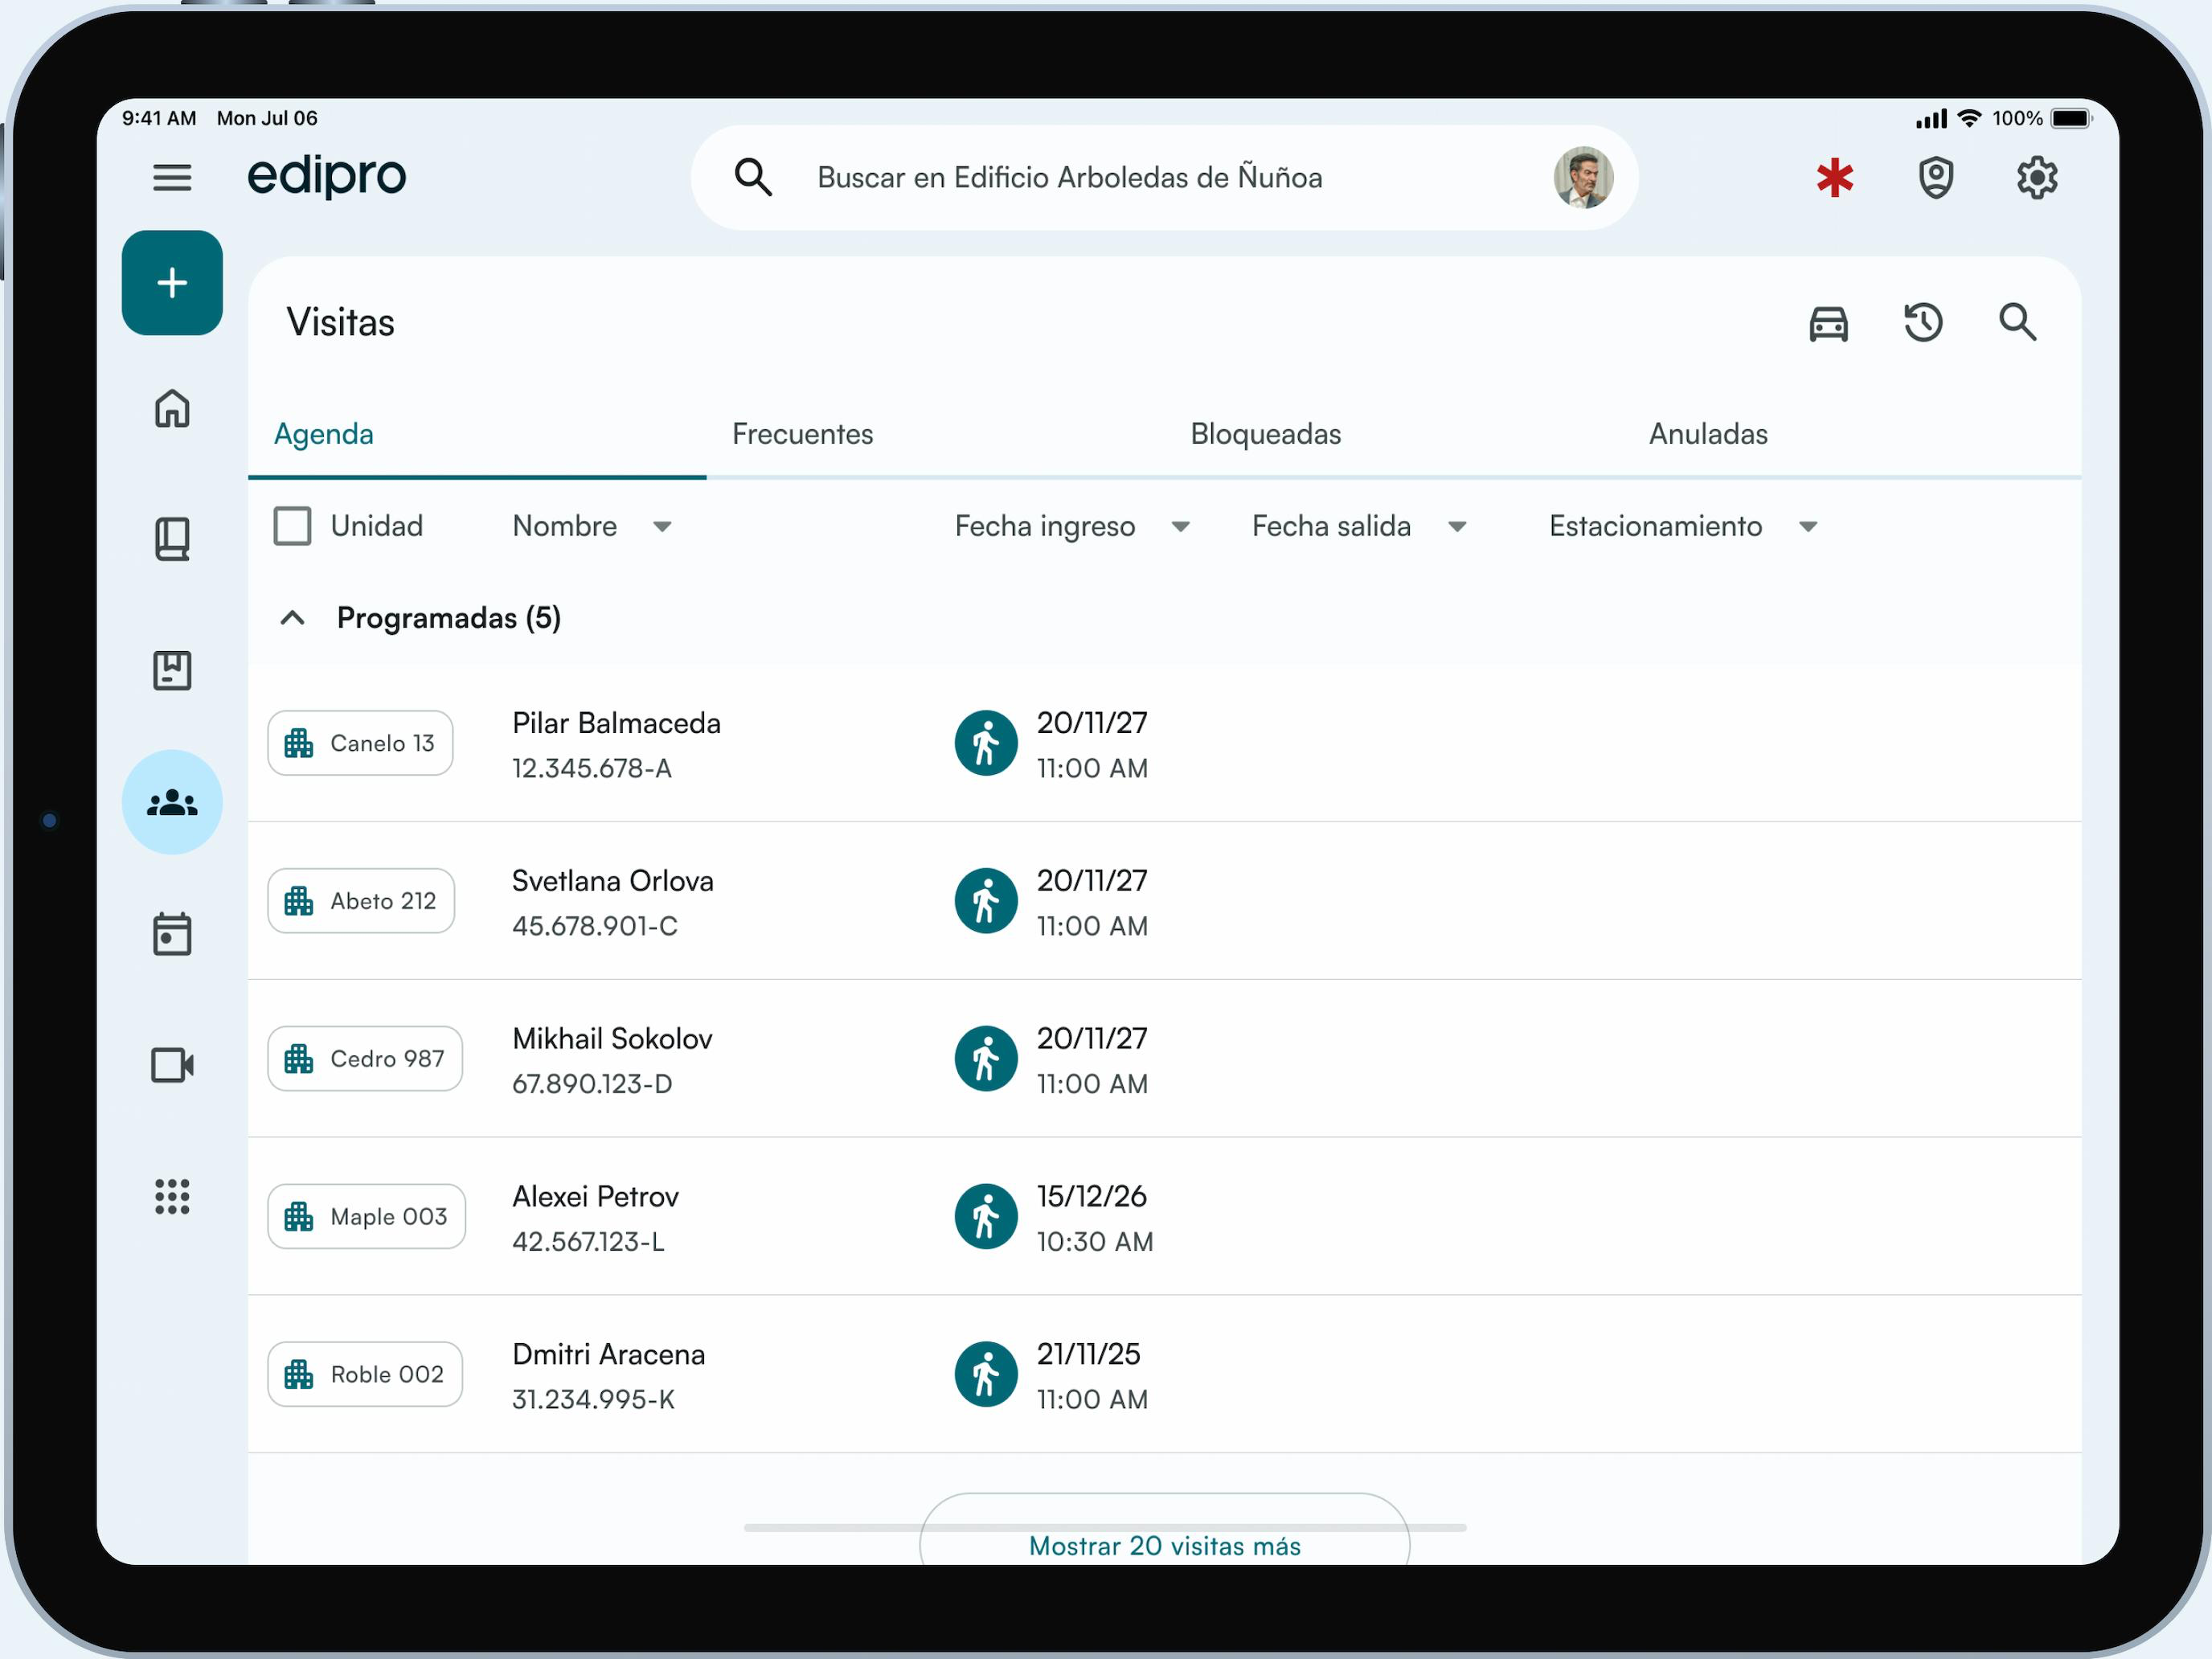Switch to the Agenda tab

click(477, 434)
